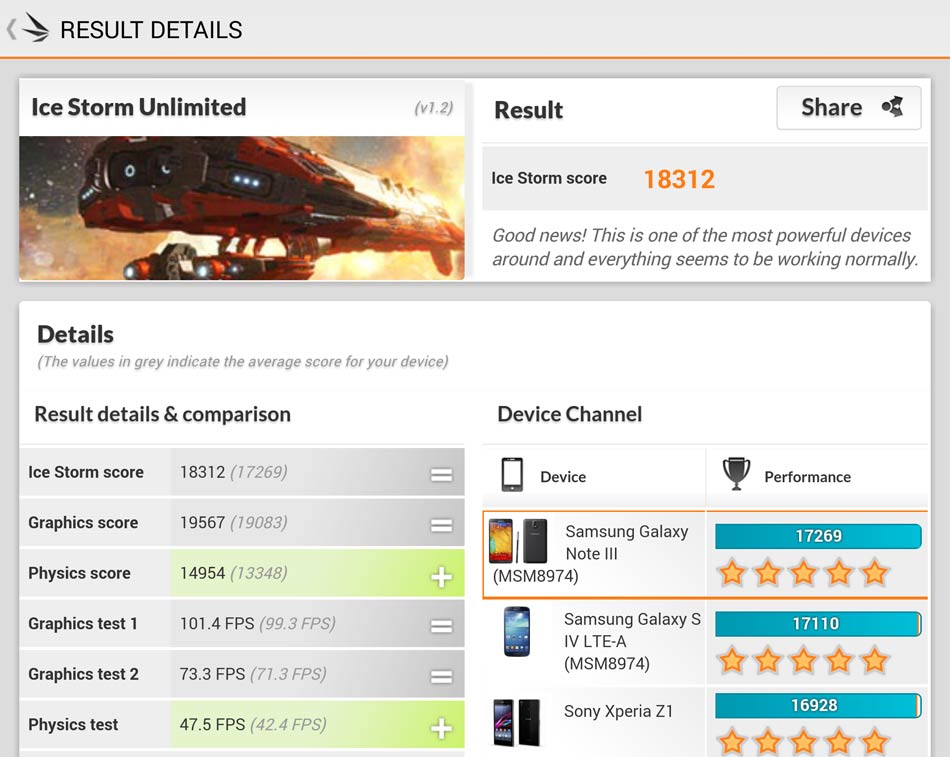Screen dimensions: 950x757
Task: Open Samsung Galaxy S IV LTE-A entry
Action: (595, 642)
